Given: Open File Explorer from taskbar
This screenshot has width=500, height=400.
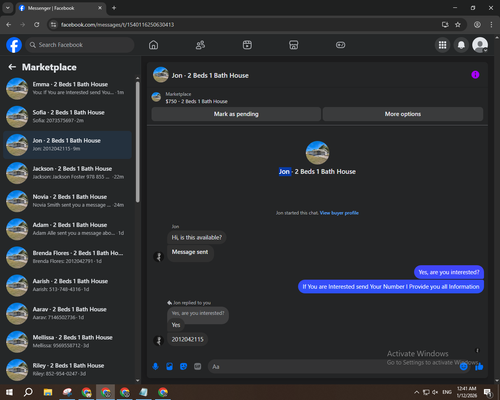Looking at the screenshot, I should (48, 392).
